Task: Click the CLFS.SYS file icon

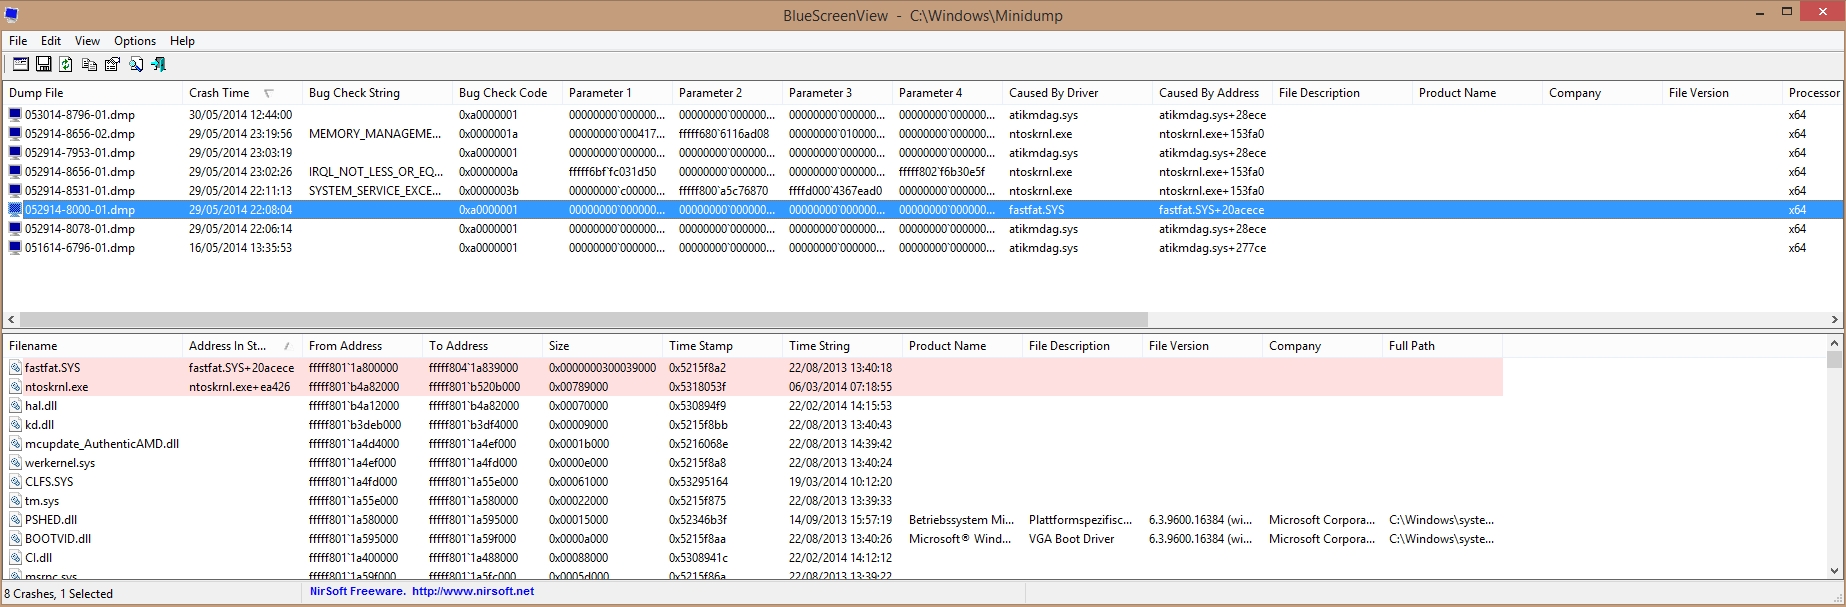Action: click(x=16, y=482)
